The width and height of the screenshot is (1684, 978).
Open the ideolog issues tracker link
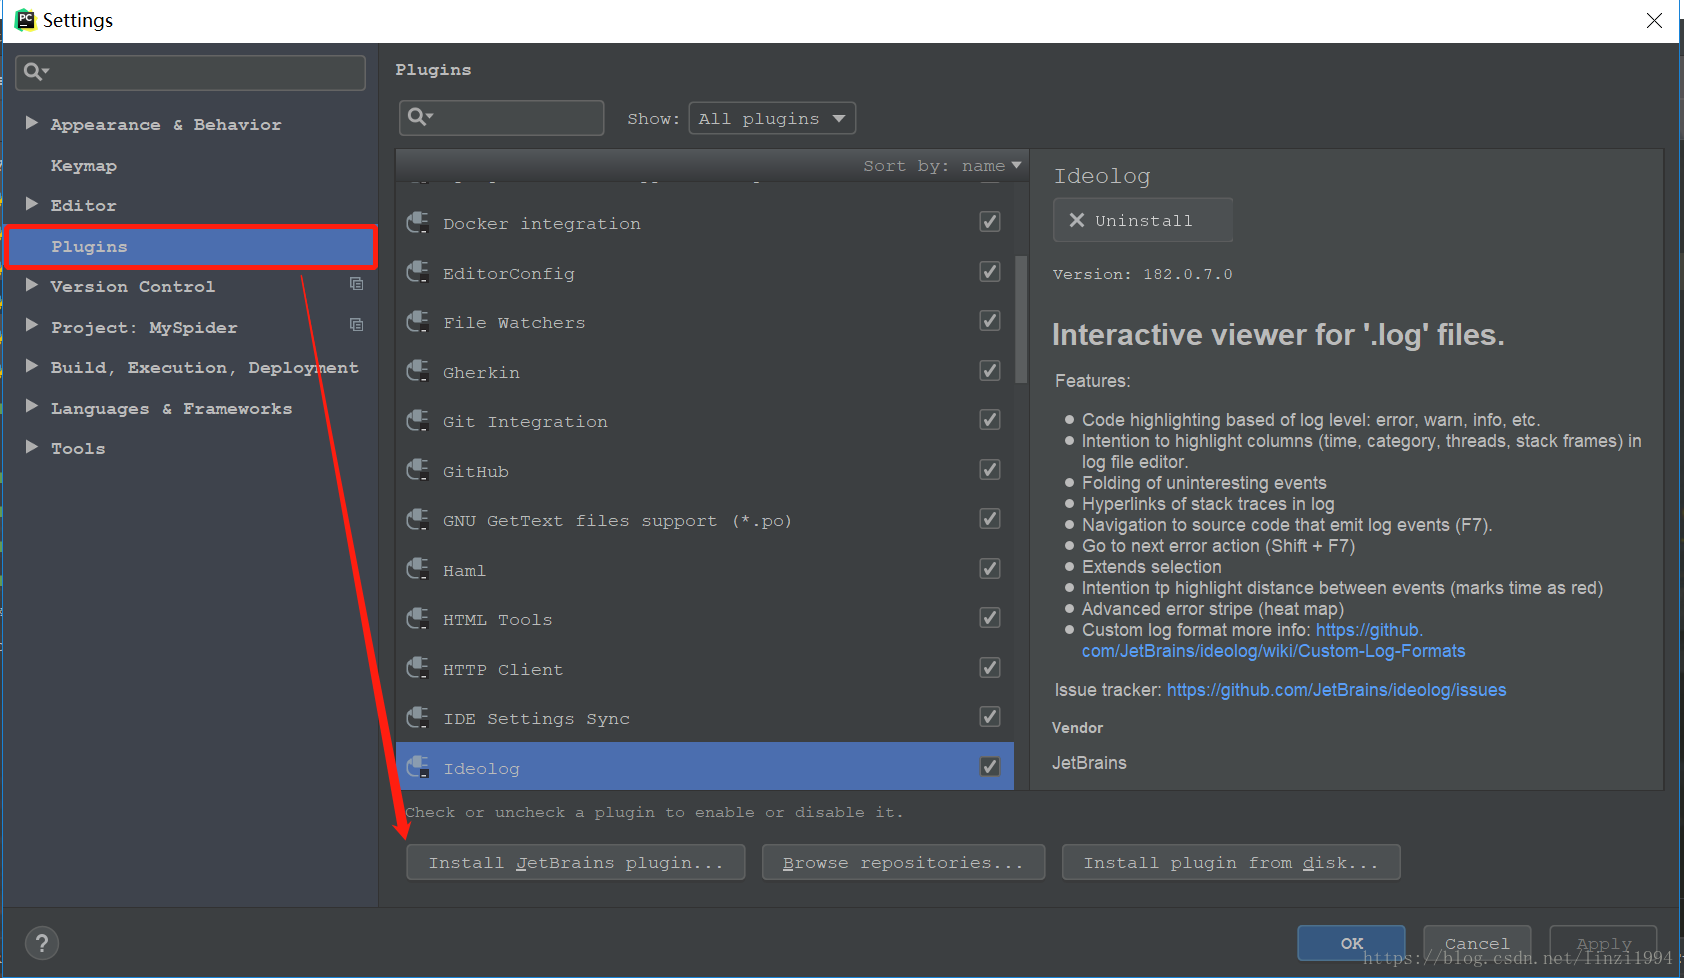(1336, 690)
